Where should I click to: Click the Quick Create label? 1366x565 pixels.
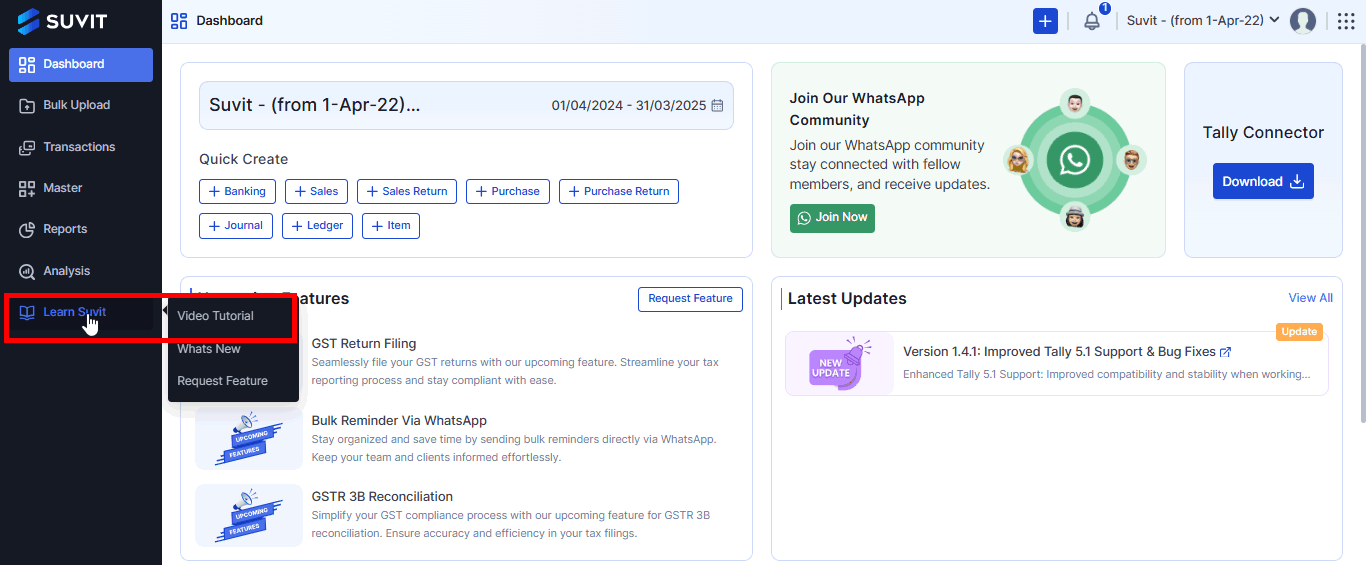(x=243, y=159)
